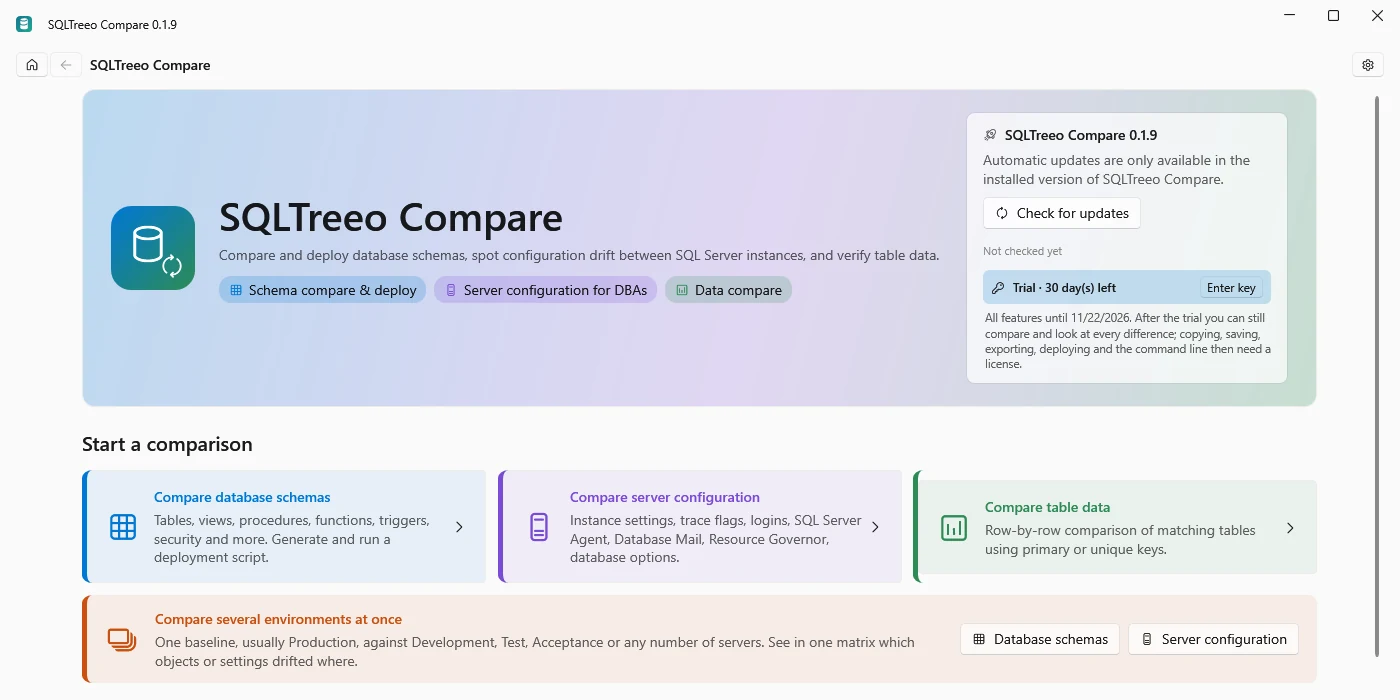Click the Compare database schemas title
Viewport: 1400px width, 700px height.
(242, 497)
